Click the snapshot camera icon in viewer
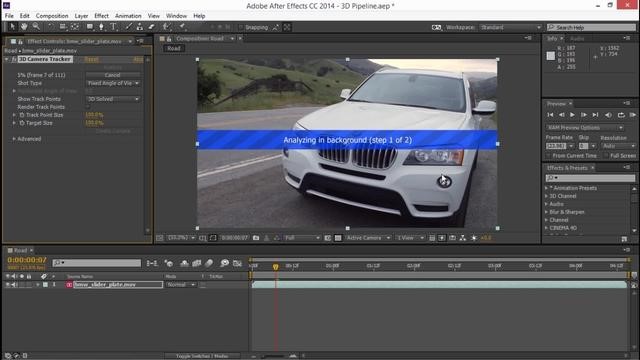640x360 pixels. click(256, 238)
